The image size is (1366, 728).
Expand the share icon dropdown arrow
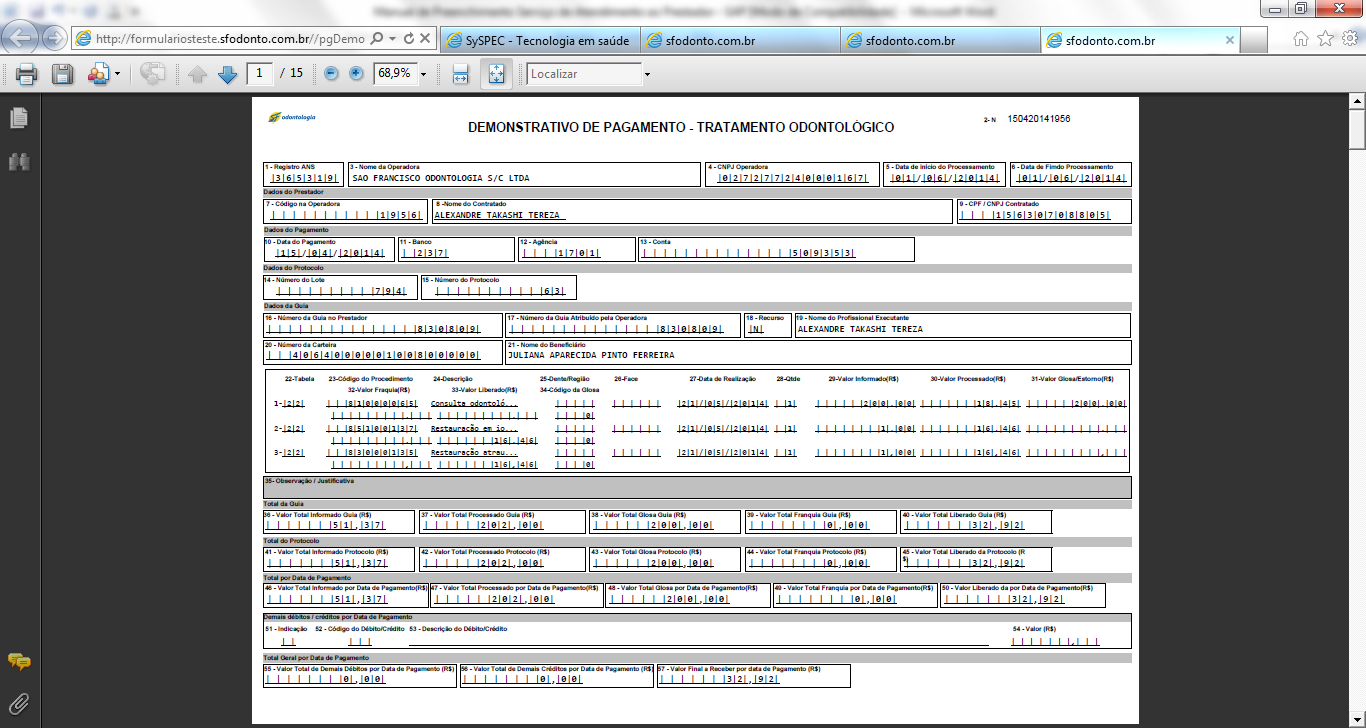(x=118, y=74)
